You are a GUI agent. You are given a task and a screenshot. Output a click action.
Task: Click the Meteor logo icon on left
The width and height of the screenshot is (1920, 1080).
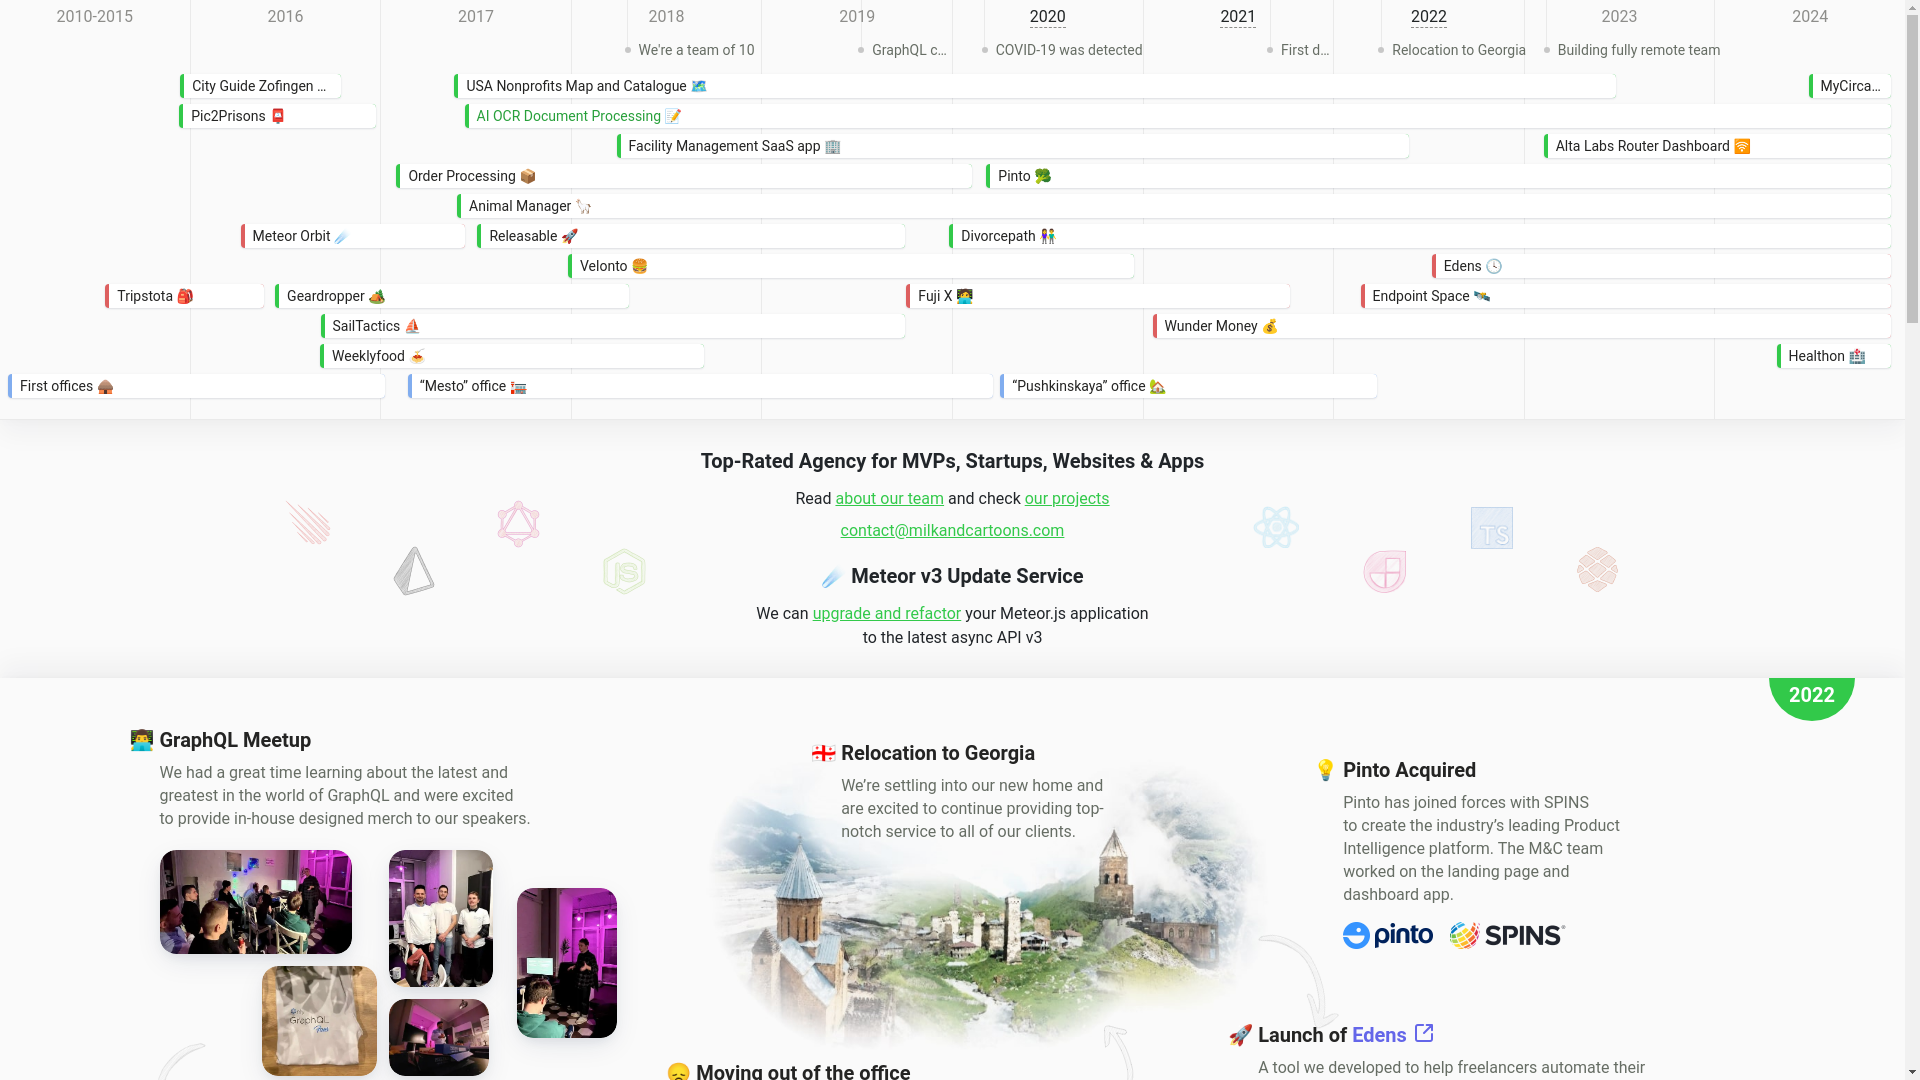point(308,522)
